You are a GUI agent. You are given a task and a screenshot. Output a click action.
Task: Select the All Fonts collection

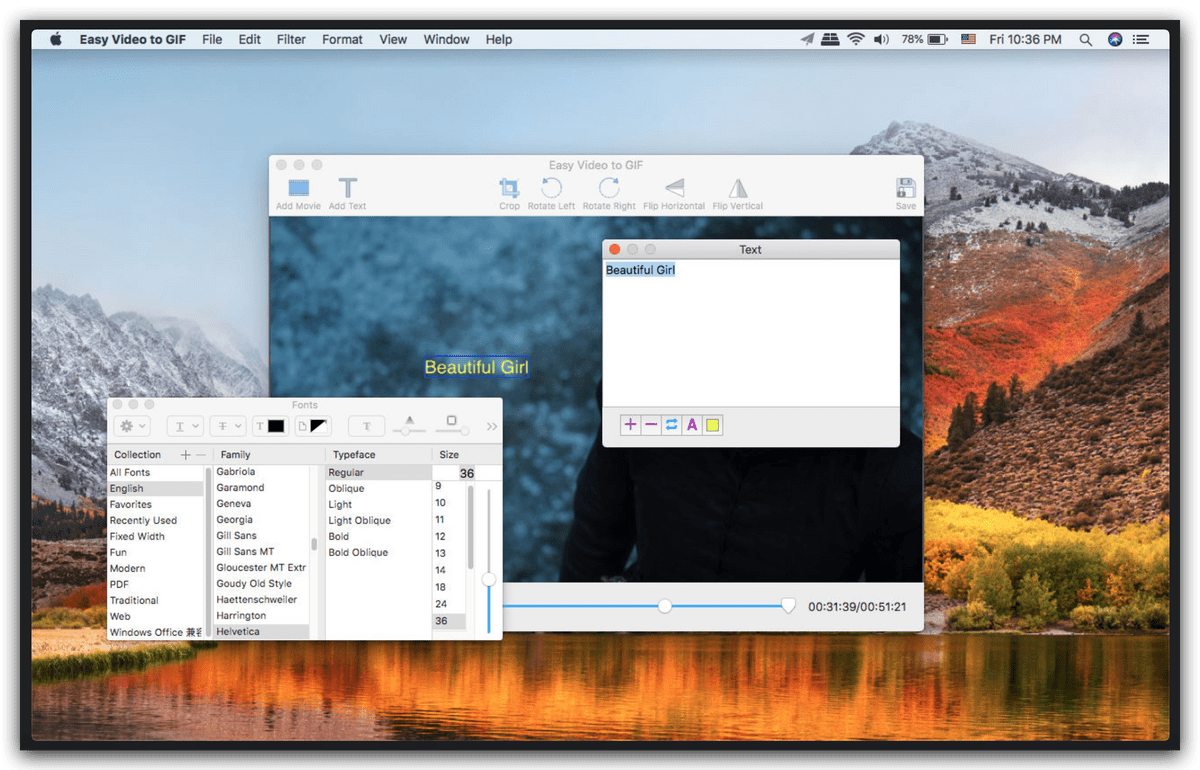tap(156, 472)
